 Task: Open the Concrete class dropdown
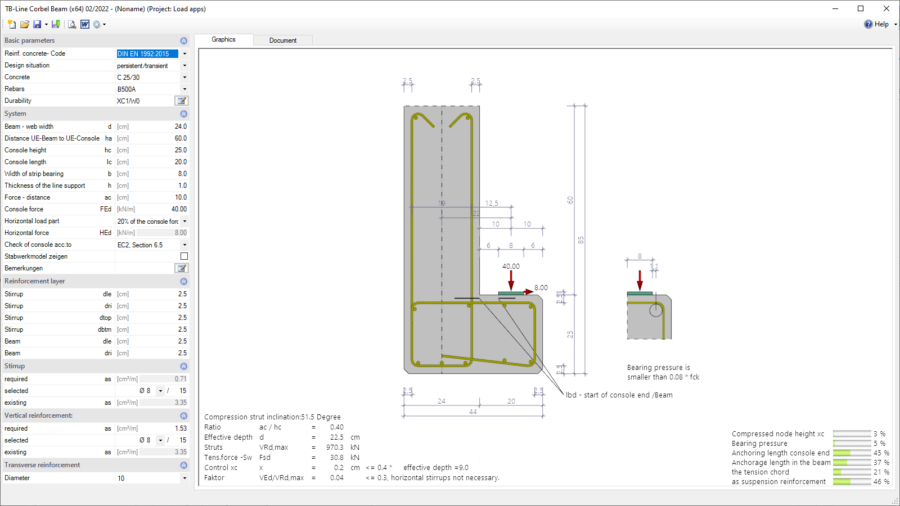184,77
